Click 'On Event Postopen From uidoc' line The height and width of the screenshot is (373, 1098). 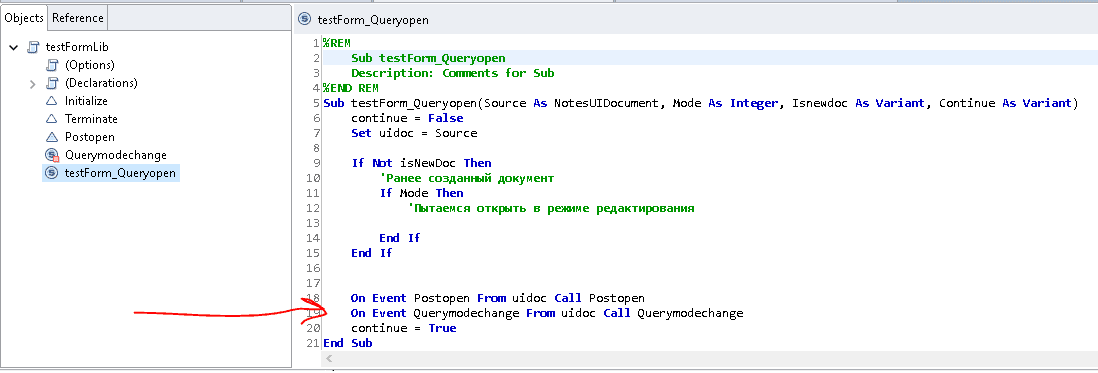[x=498, y=298]
